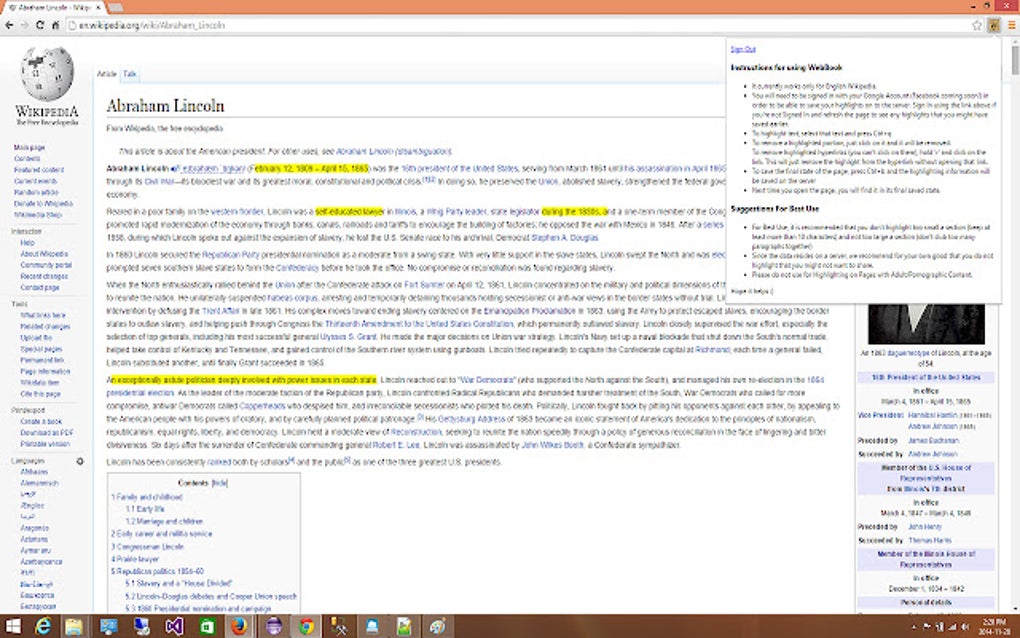Go to Family and childhood section
Image resolution: width=1020 pixels, height=638 pixels.
pyautogui.click(x=147, y=497)
